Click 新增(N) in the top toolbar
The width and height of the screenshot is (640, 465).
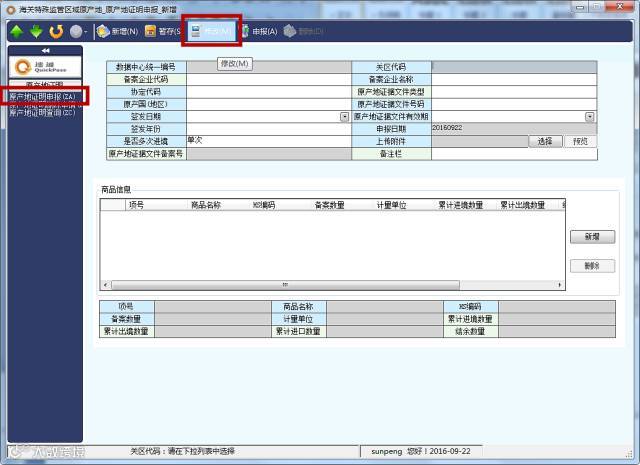point(118,31)
